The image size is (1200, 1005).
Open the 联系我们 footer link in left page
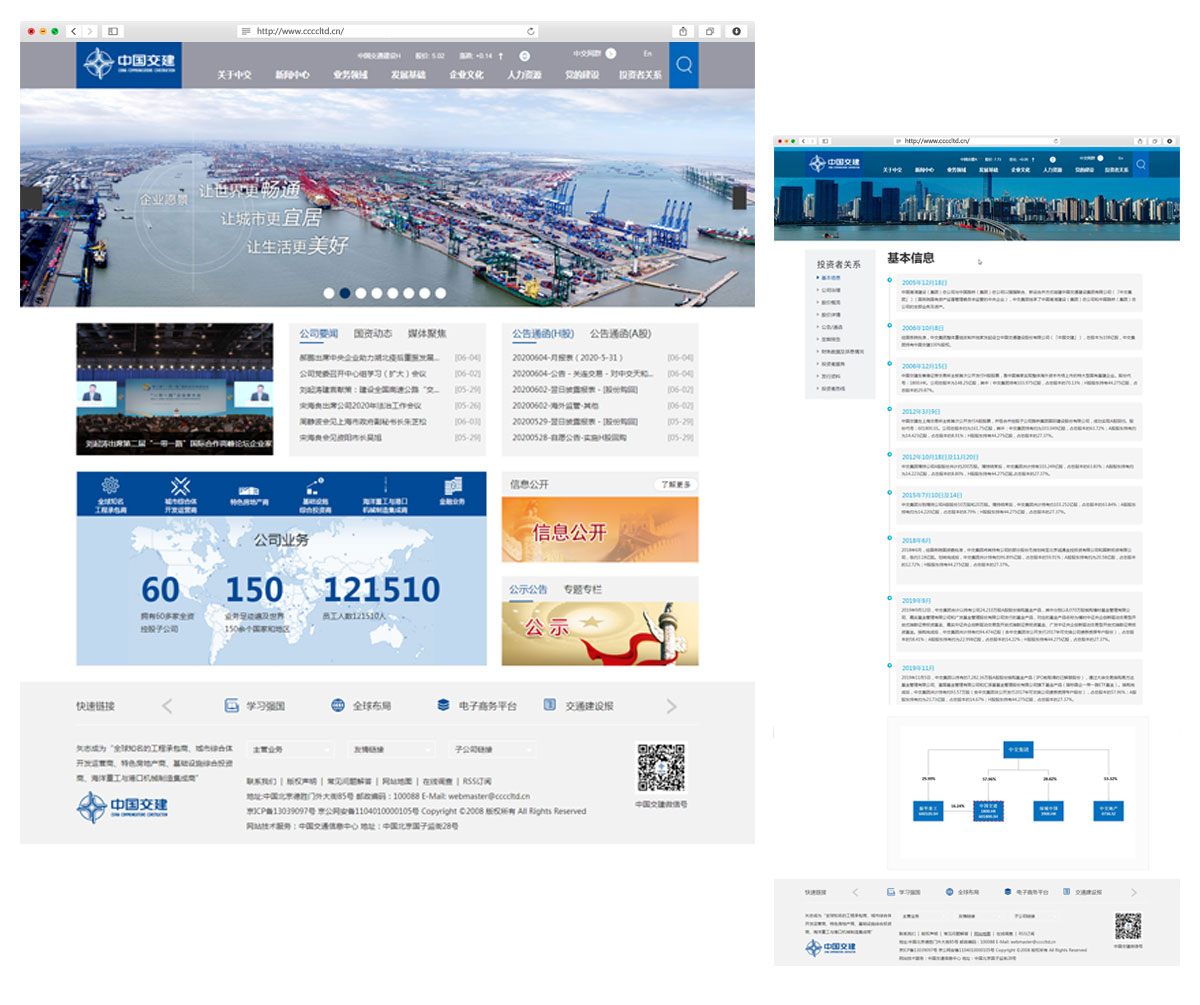pos(261,780)
